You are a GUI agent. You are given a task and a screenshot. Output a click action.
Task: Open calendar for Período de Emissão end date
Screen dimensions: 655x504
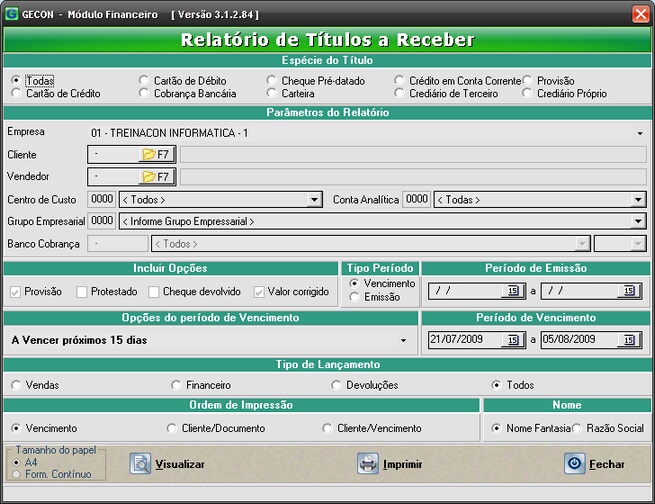tap(629, 291)
